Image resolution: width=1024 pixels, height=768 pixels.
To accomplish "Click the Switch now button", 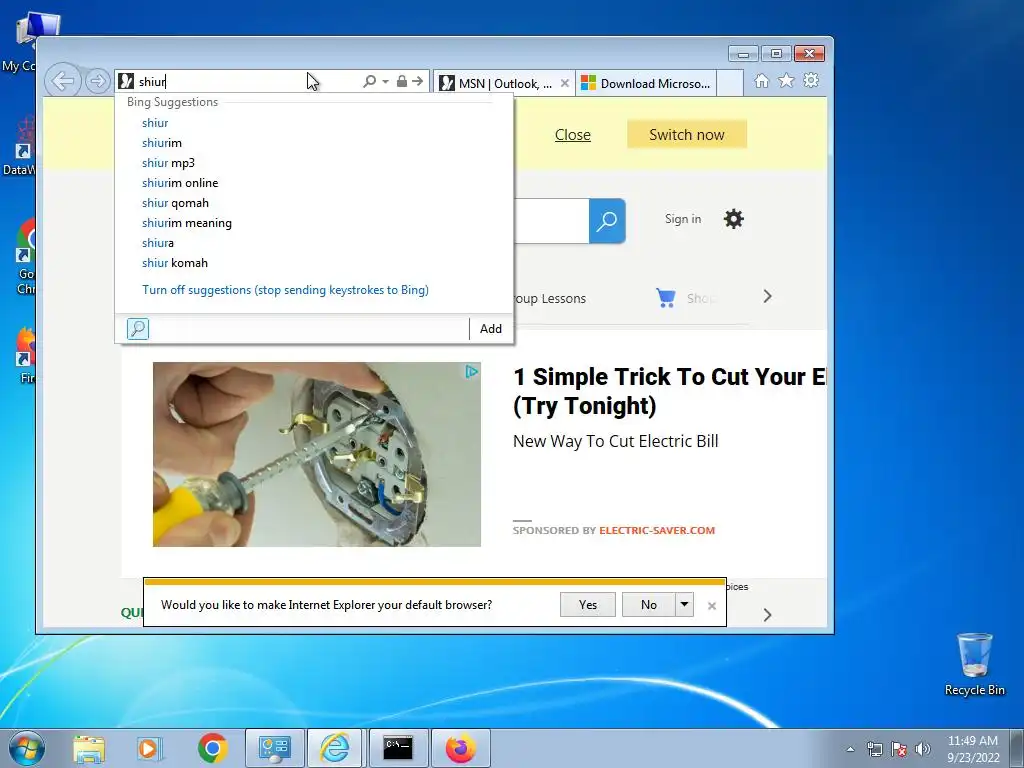I will pyautogui.click(x=686, y=135).
